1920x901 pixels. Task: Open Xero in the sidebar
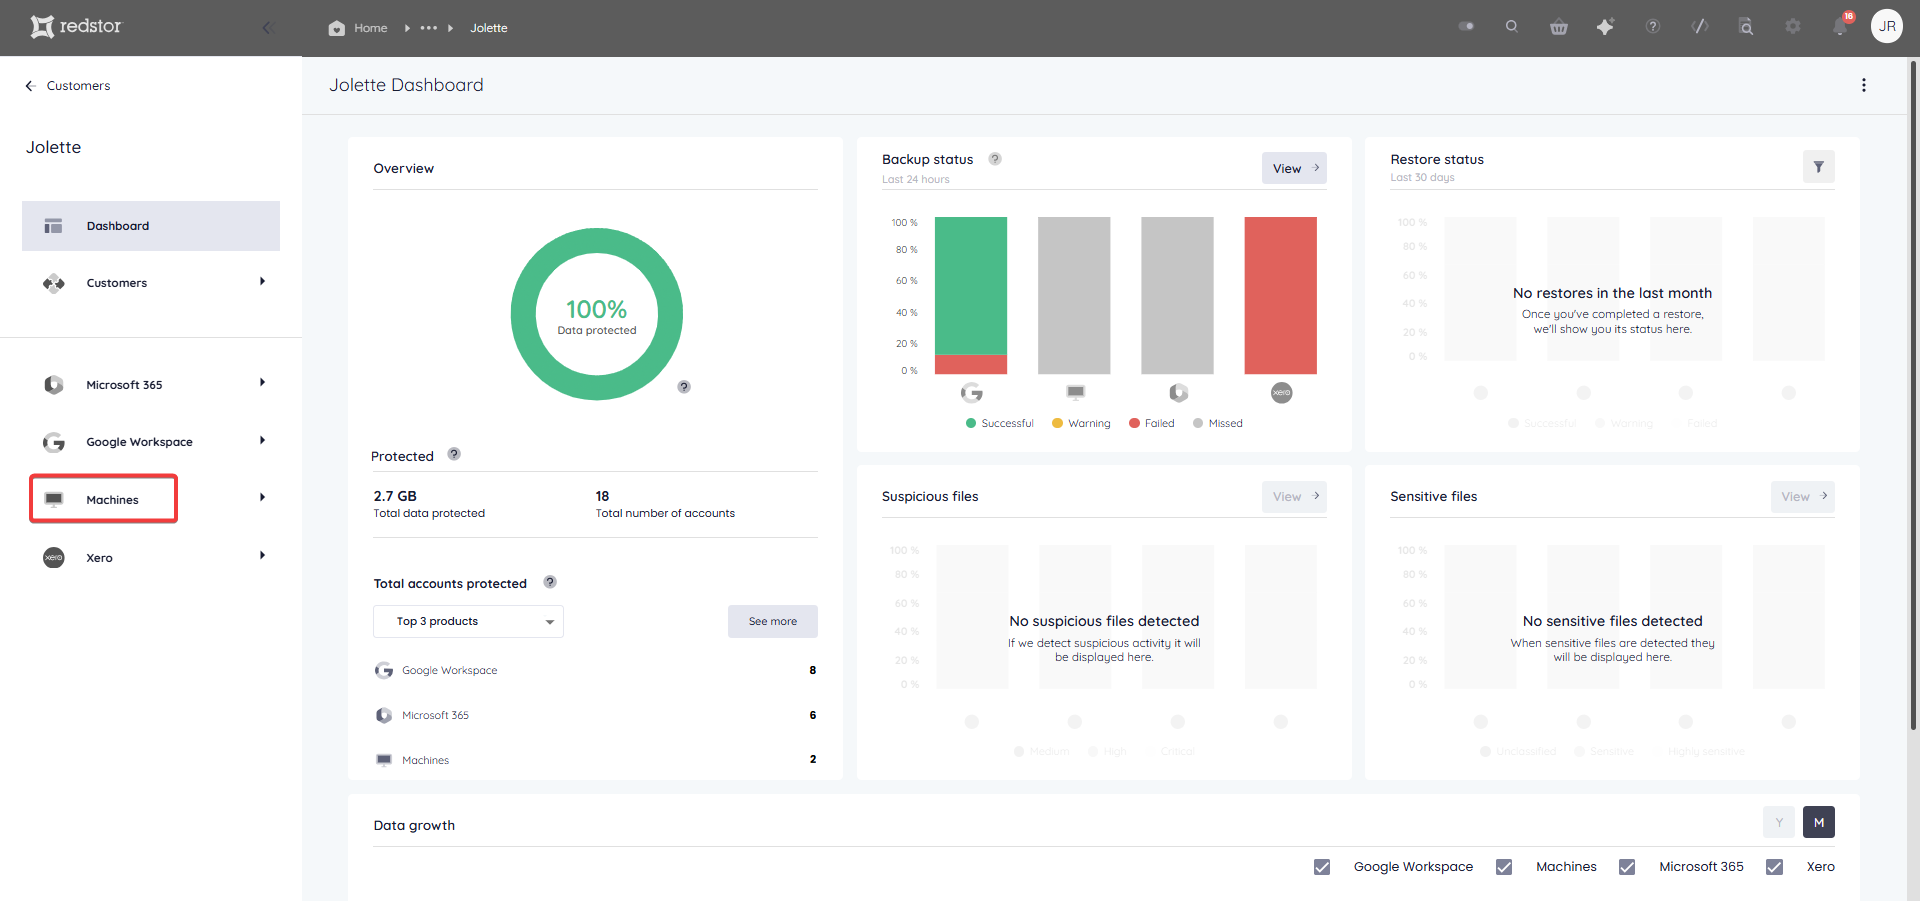pyautogui.click(x=99, y=558)
